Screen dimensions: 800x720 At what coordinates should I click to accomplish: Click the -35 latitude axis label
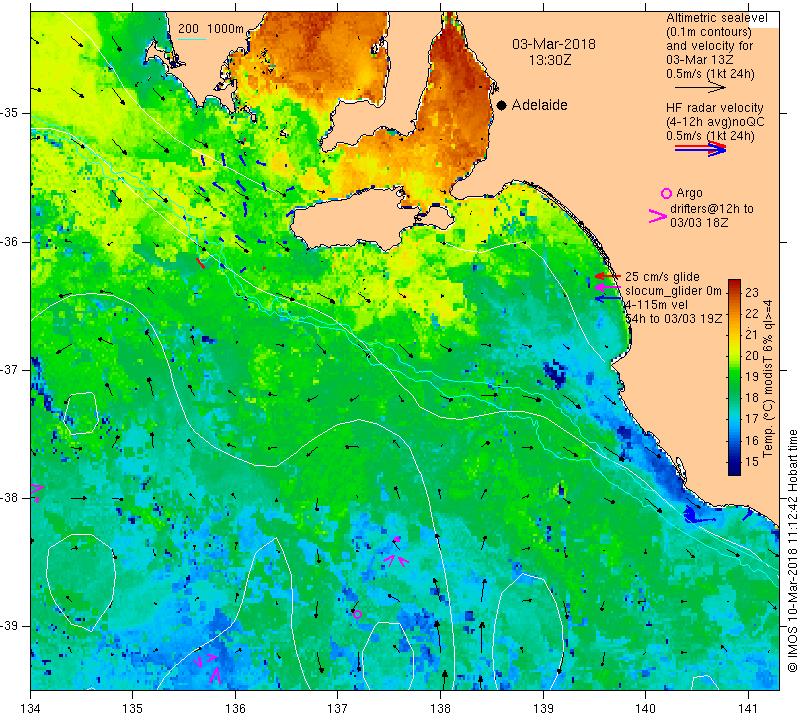(10, 113)
